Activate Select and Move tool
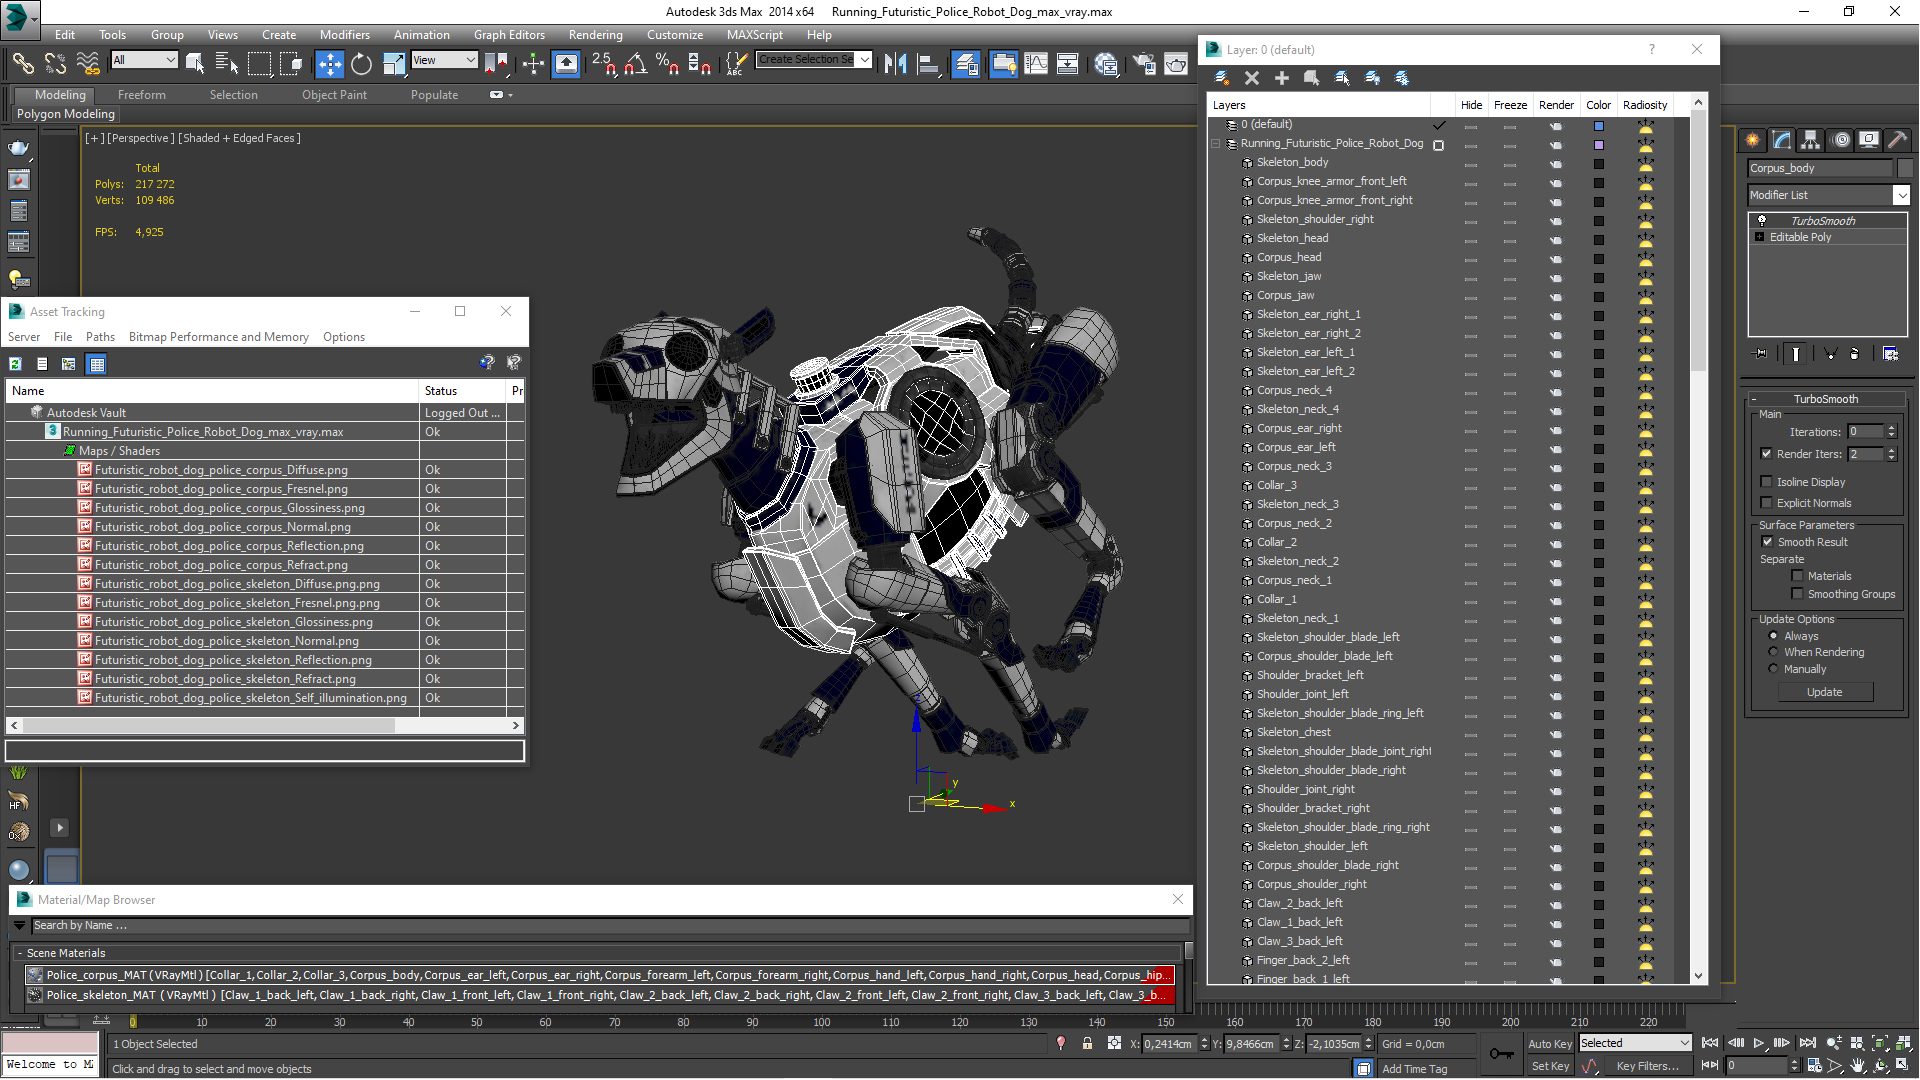This screenshot has height=1080, width=1920. (329, 64)
